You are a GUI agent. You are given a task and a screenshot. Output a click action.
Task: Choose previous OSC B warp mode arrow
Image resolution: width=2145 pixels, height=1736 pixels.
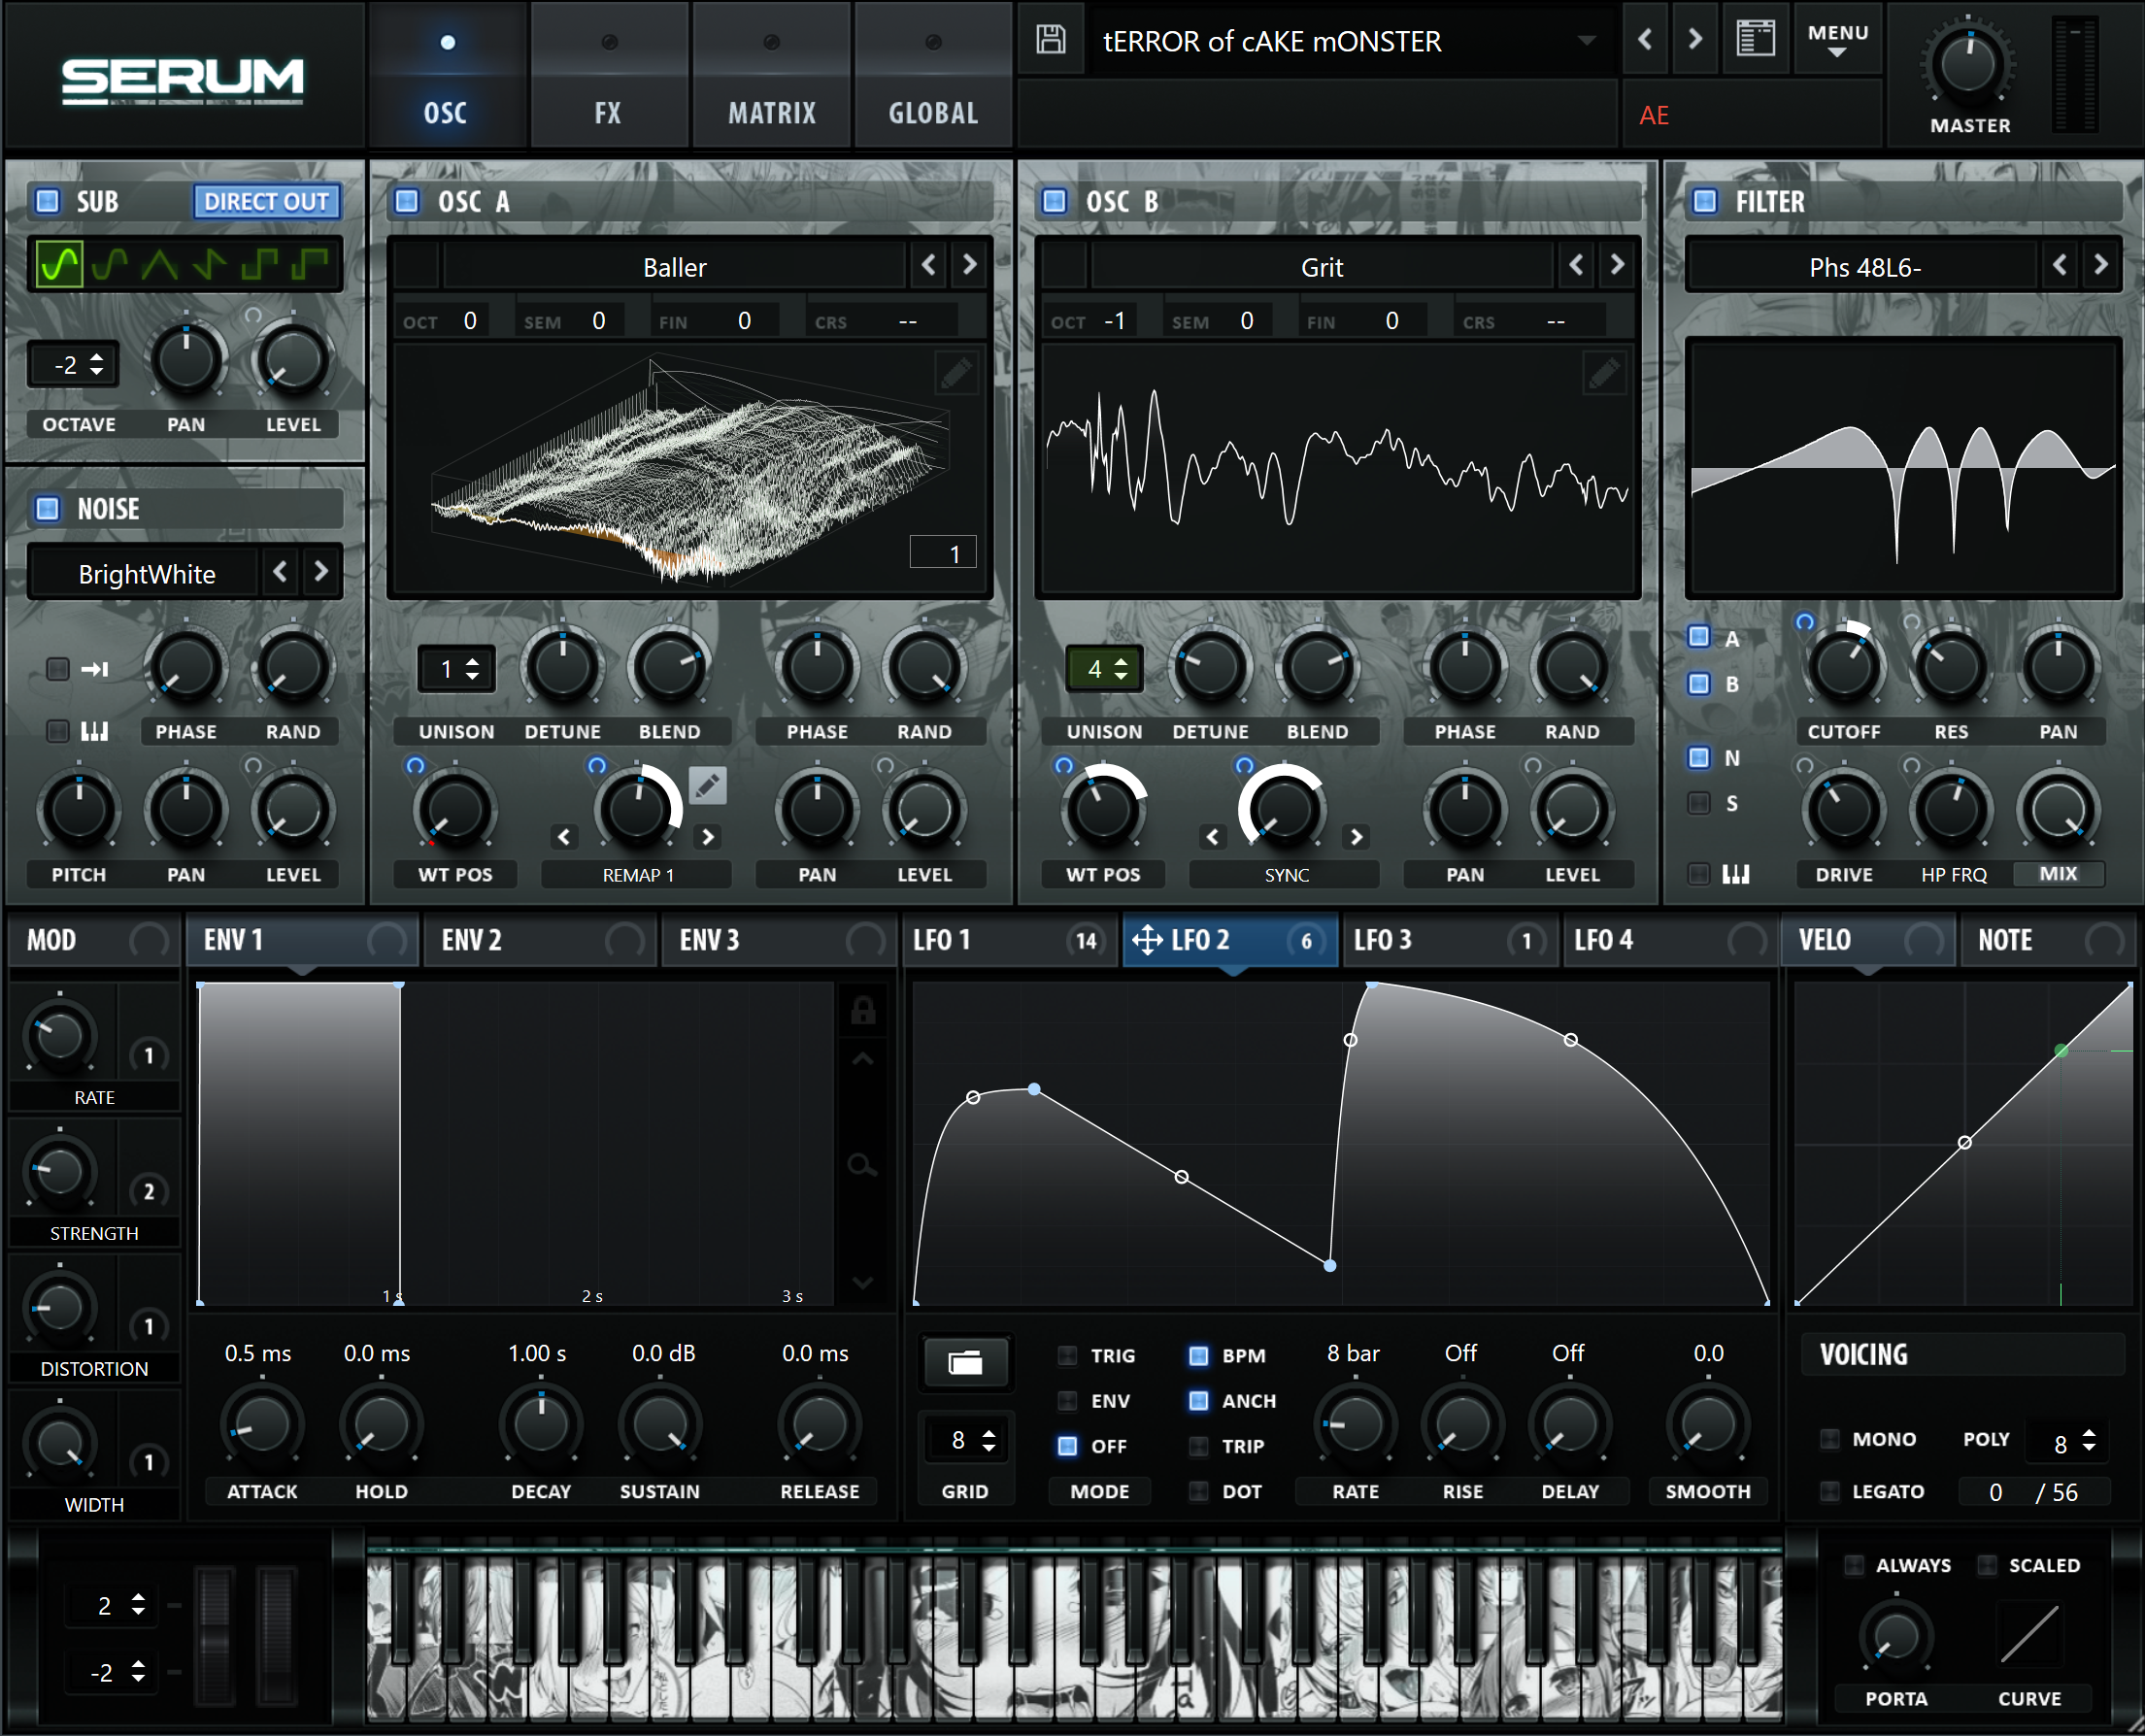click(1213, 836)
